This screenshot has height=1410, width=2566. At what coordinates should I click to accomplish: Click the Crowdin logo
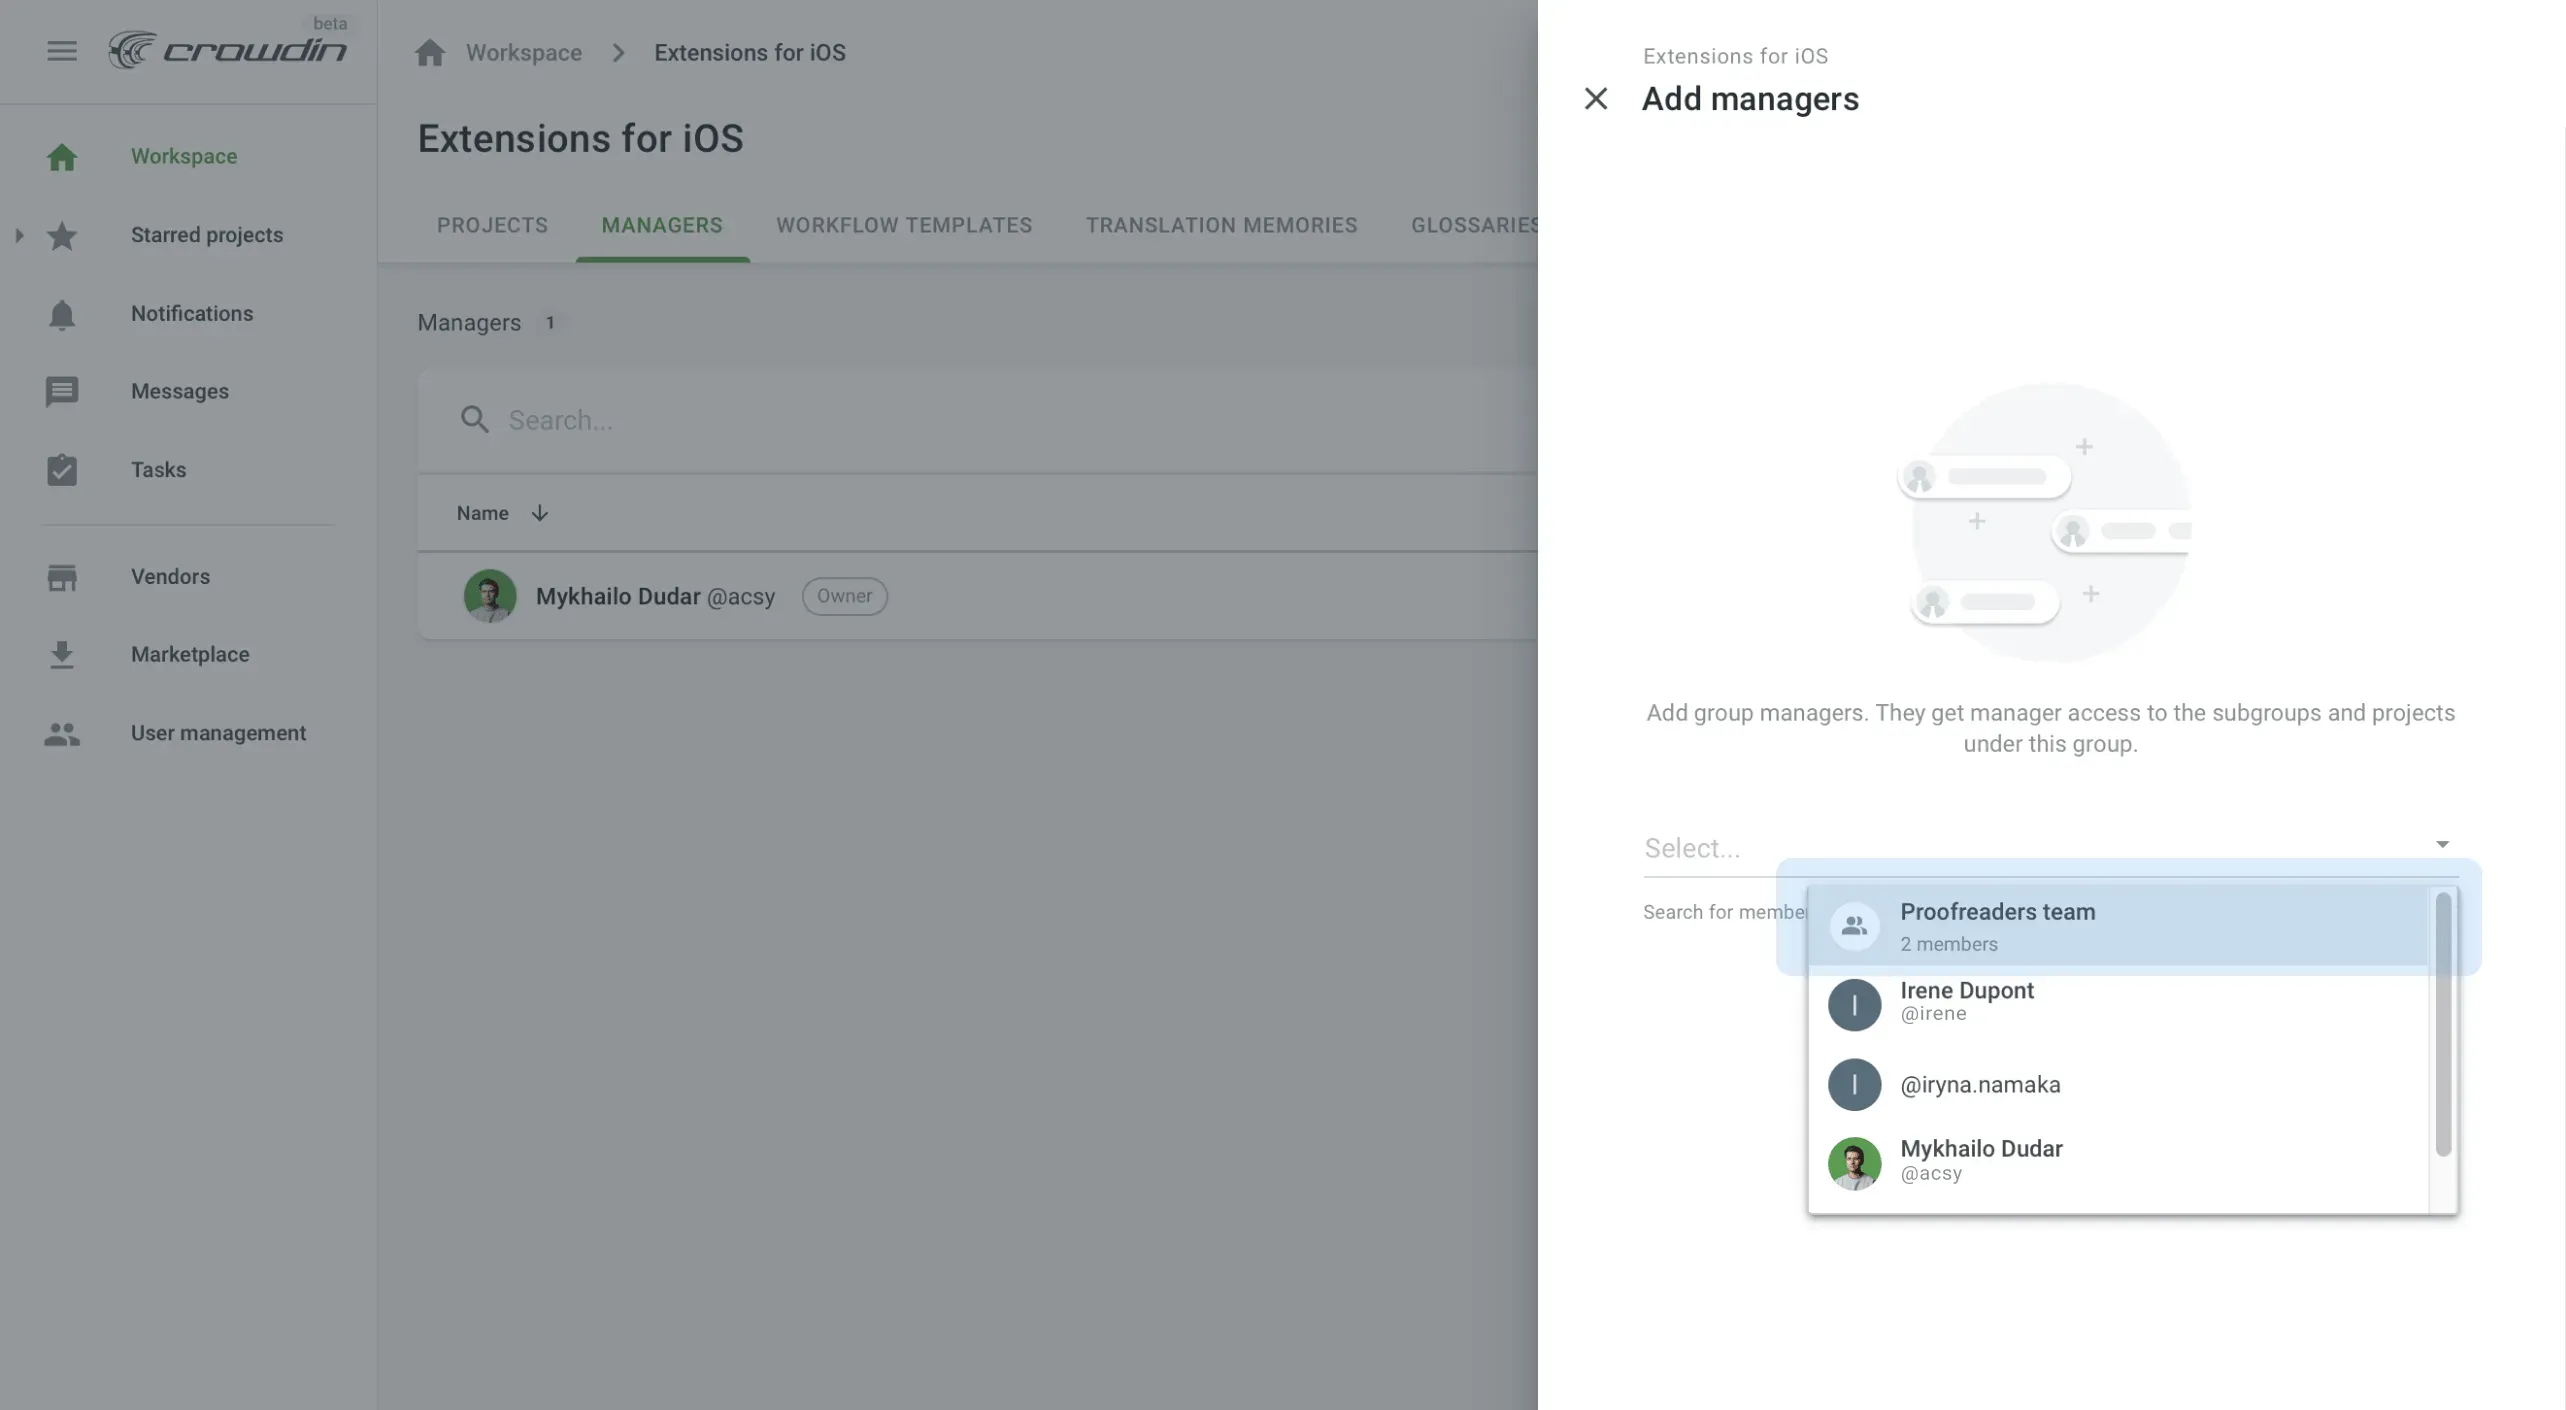(x=228, y=50)
